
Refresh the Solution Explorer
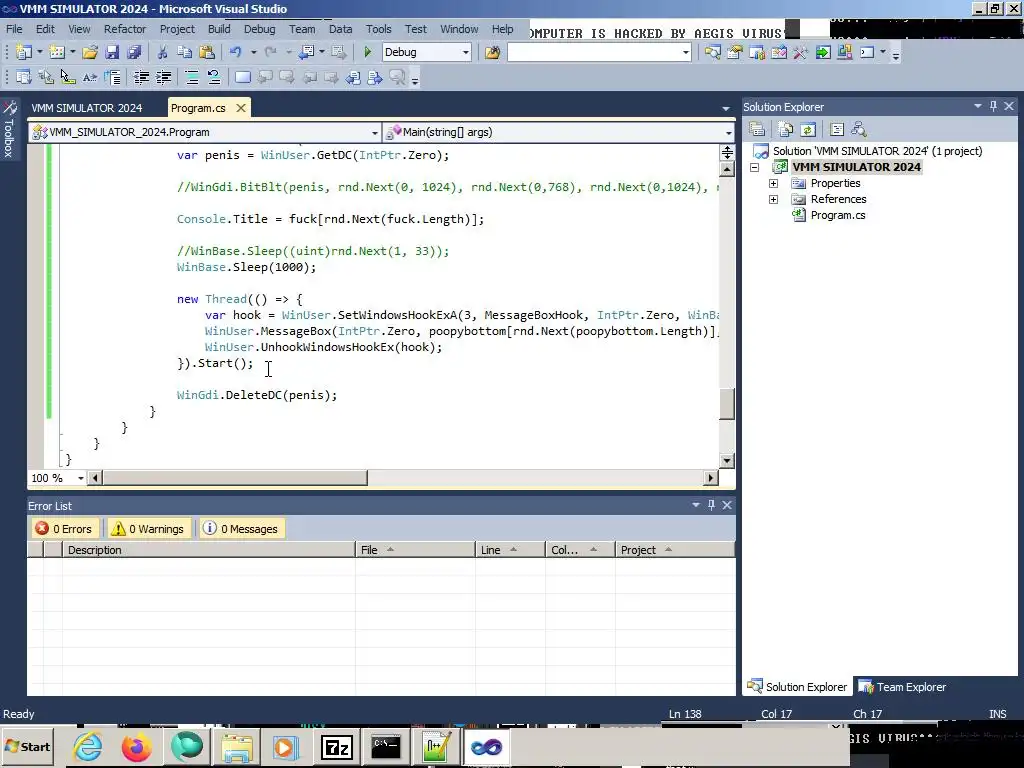tap(808, 129)
